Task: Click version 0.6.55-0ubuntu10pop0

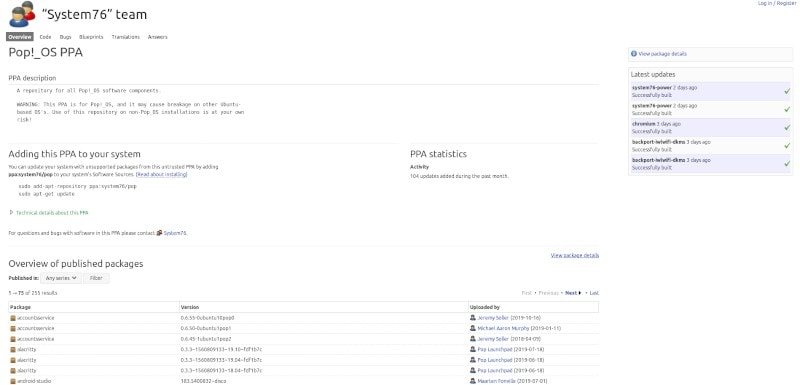Action: click(207, 318)
